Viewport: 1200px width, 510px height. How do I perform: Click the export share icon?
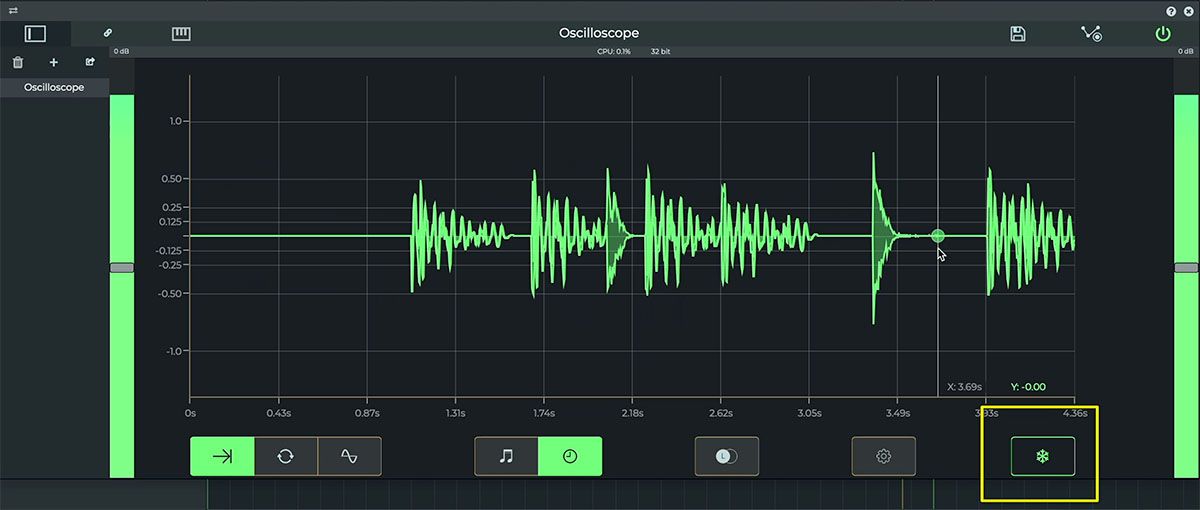pos(90,62)
